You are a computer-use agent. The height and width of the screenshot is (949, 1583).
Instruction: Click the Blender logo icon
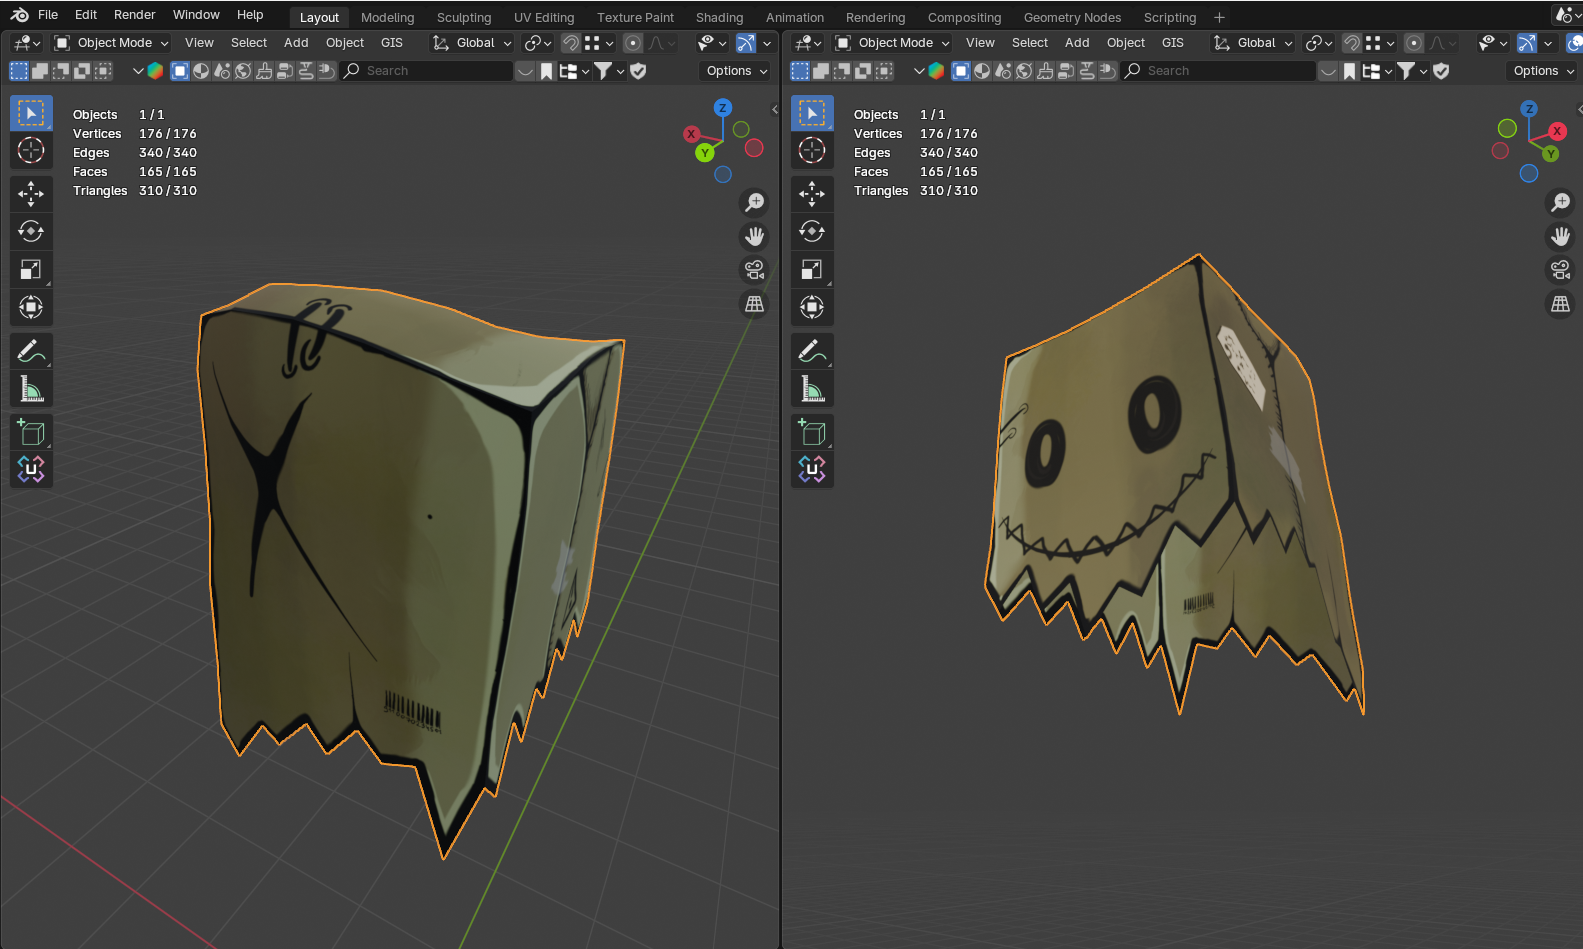(19, 15)
